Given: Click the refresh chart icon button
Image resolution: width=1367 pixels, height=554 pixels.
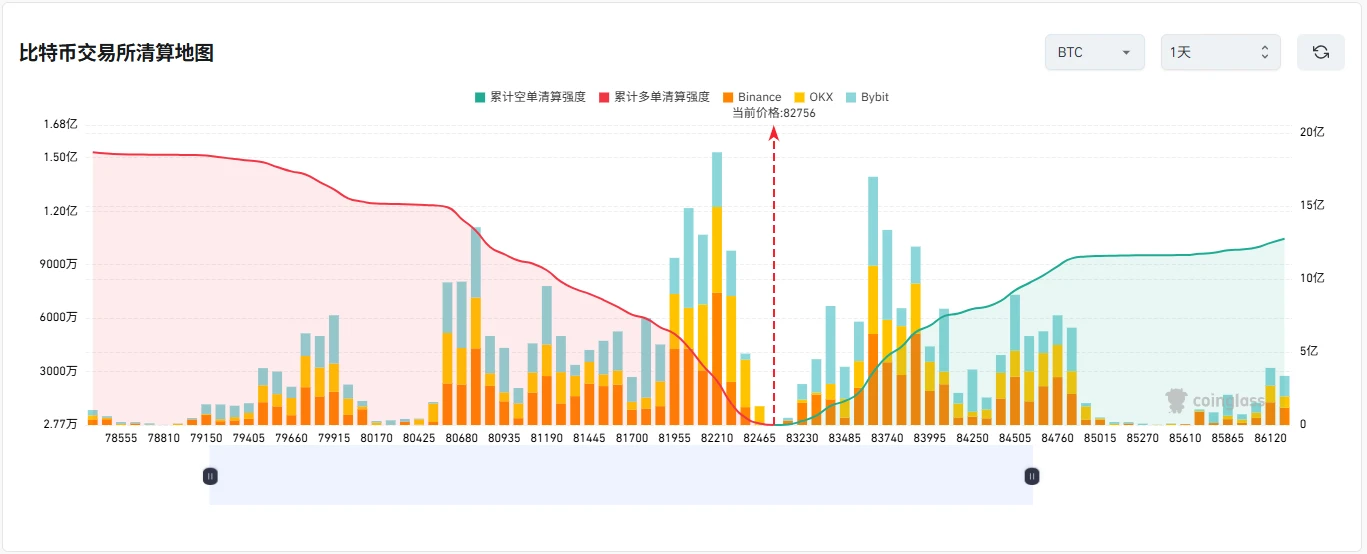Looking at the screenshot, I should pos(1320,52).
